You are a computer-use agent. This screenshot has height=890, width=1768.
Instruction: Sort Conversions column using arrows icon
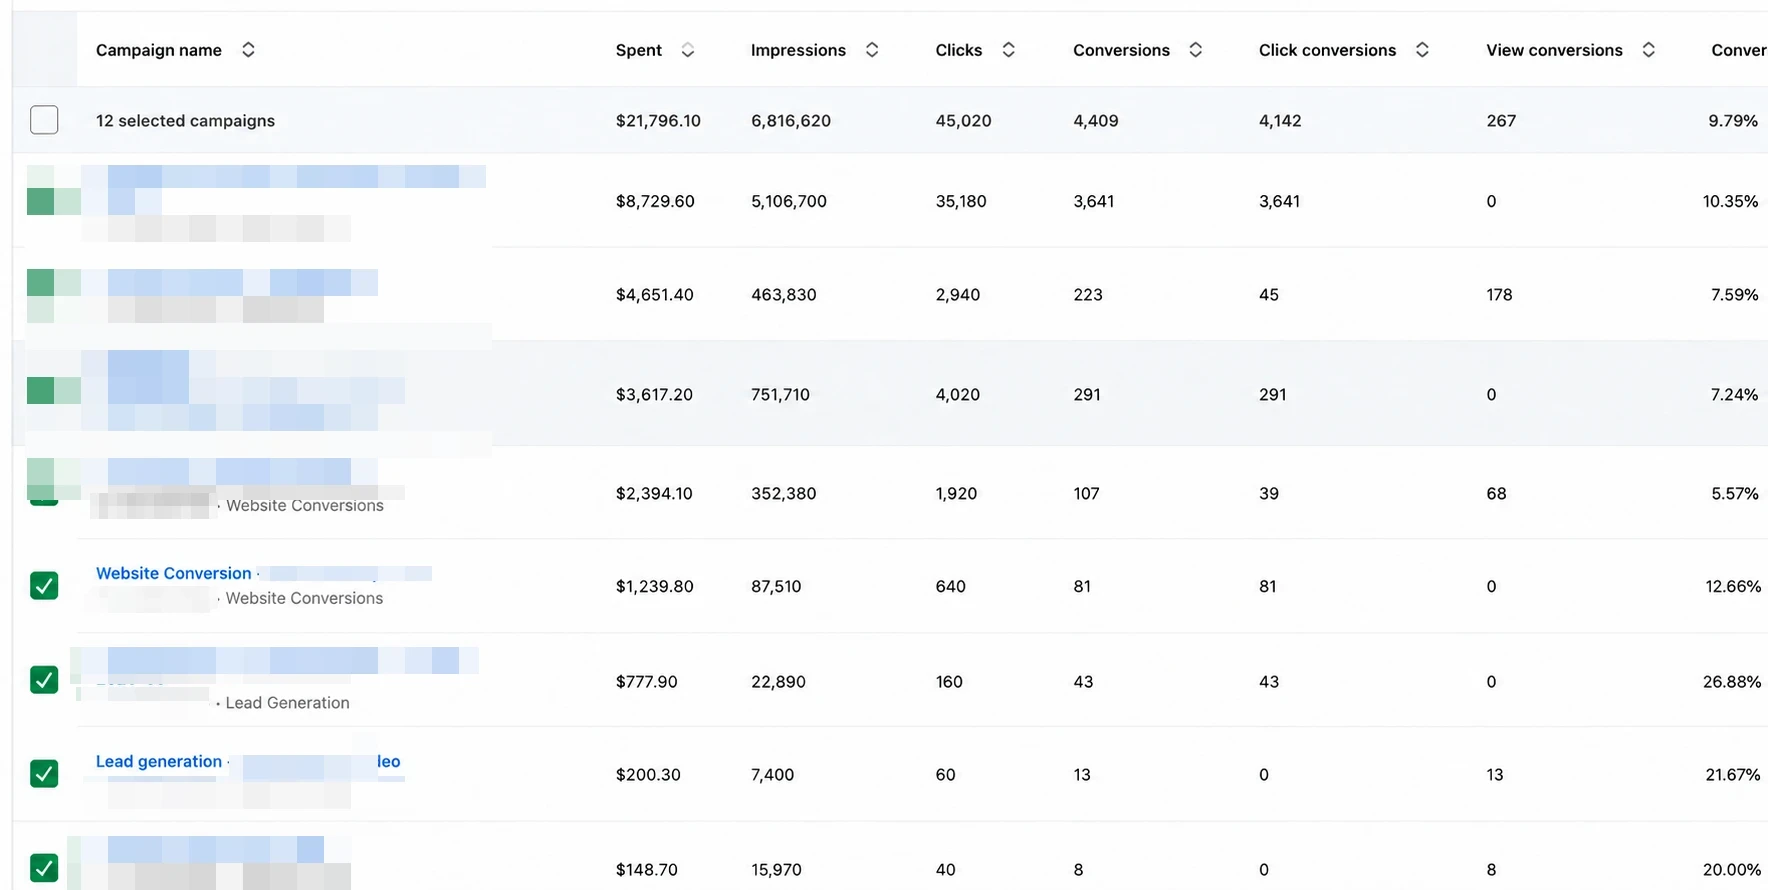(x=1195, y=50)
